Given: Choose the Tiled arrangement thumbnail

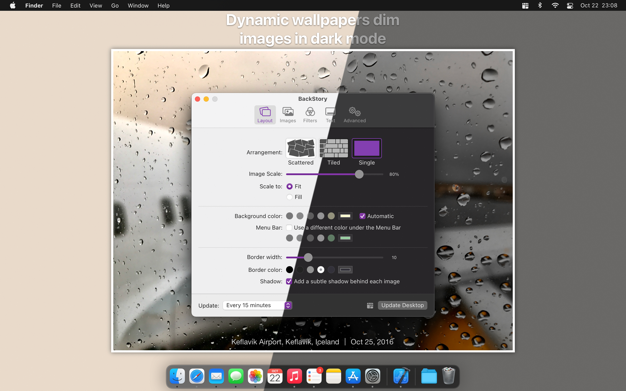Looking at the screenshot, I should pos(334,148).
